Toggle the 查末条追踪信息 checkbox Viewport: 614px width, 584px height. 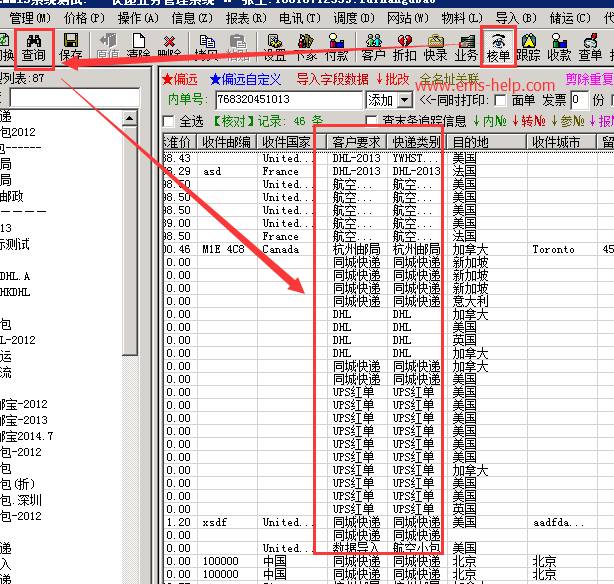371,121
